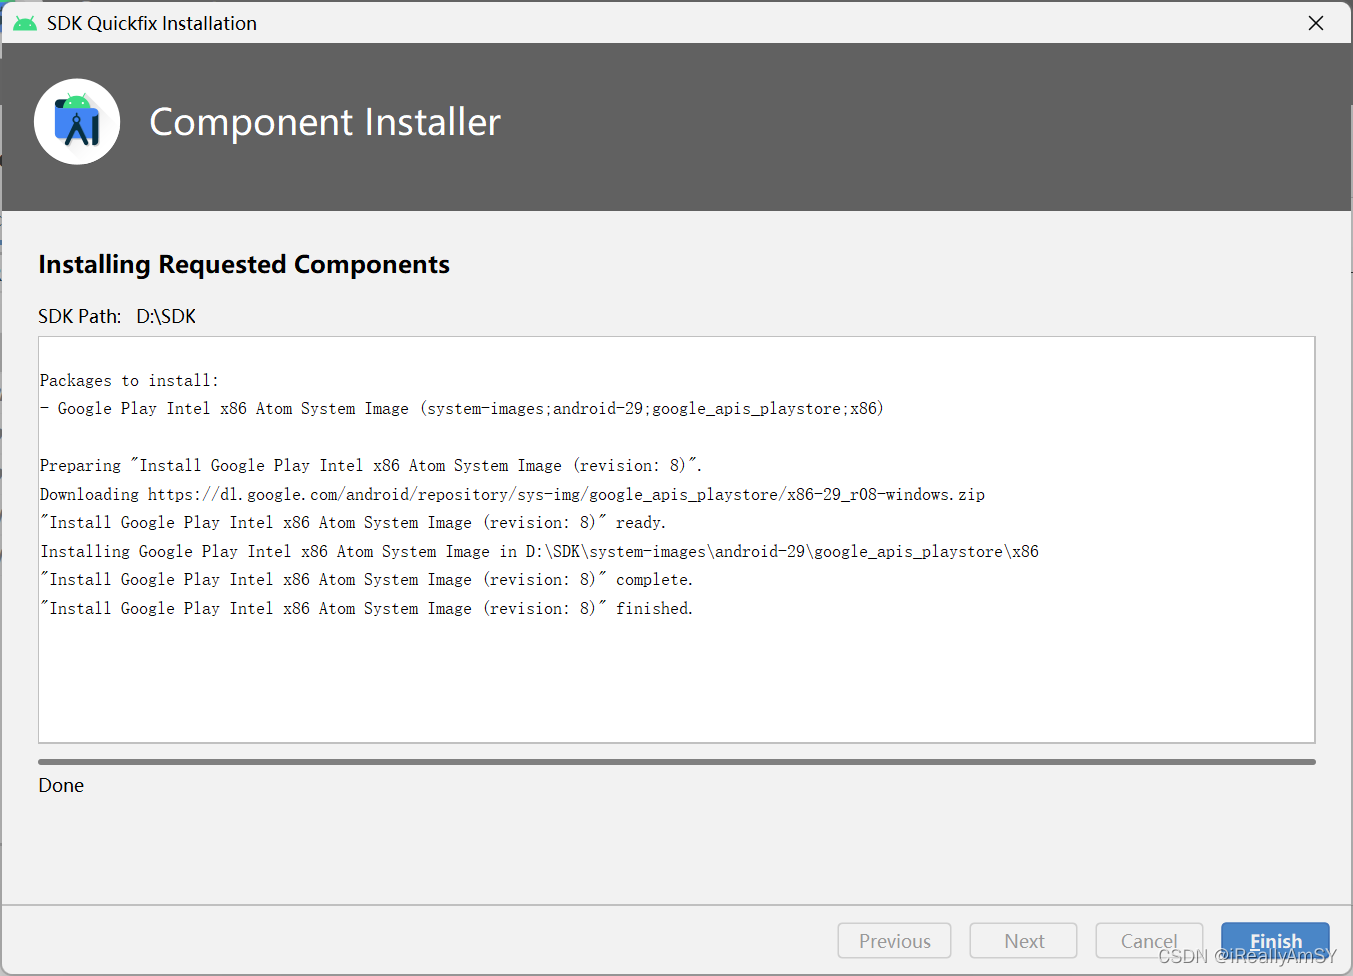Click the Finish button

(x=1275, y=941)
